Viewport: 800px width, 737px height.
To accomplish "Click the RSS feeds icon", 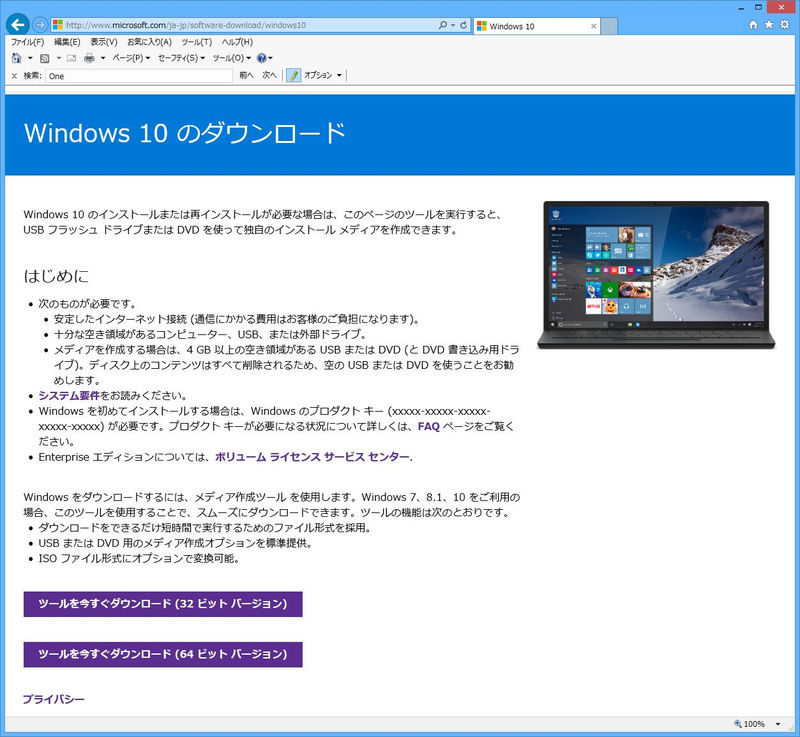I will click(x=44, y=58).
